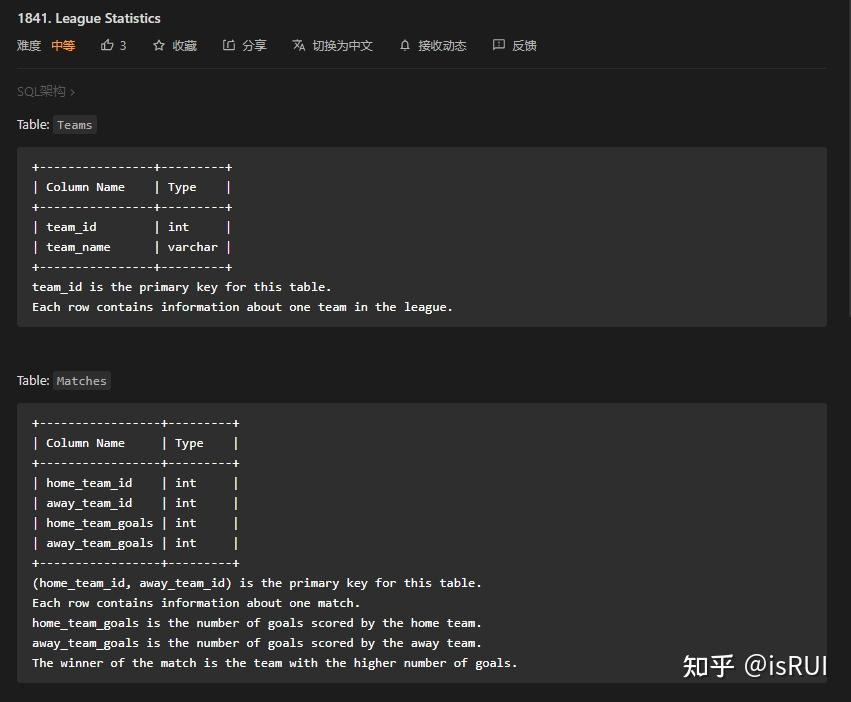The height and width of the screenshot is (702, 851).
Task: Click the bell icon for 接收动态
Action: 404,45
